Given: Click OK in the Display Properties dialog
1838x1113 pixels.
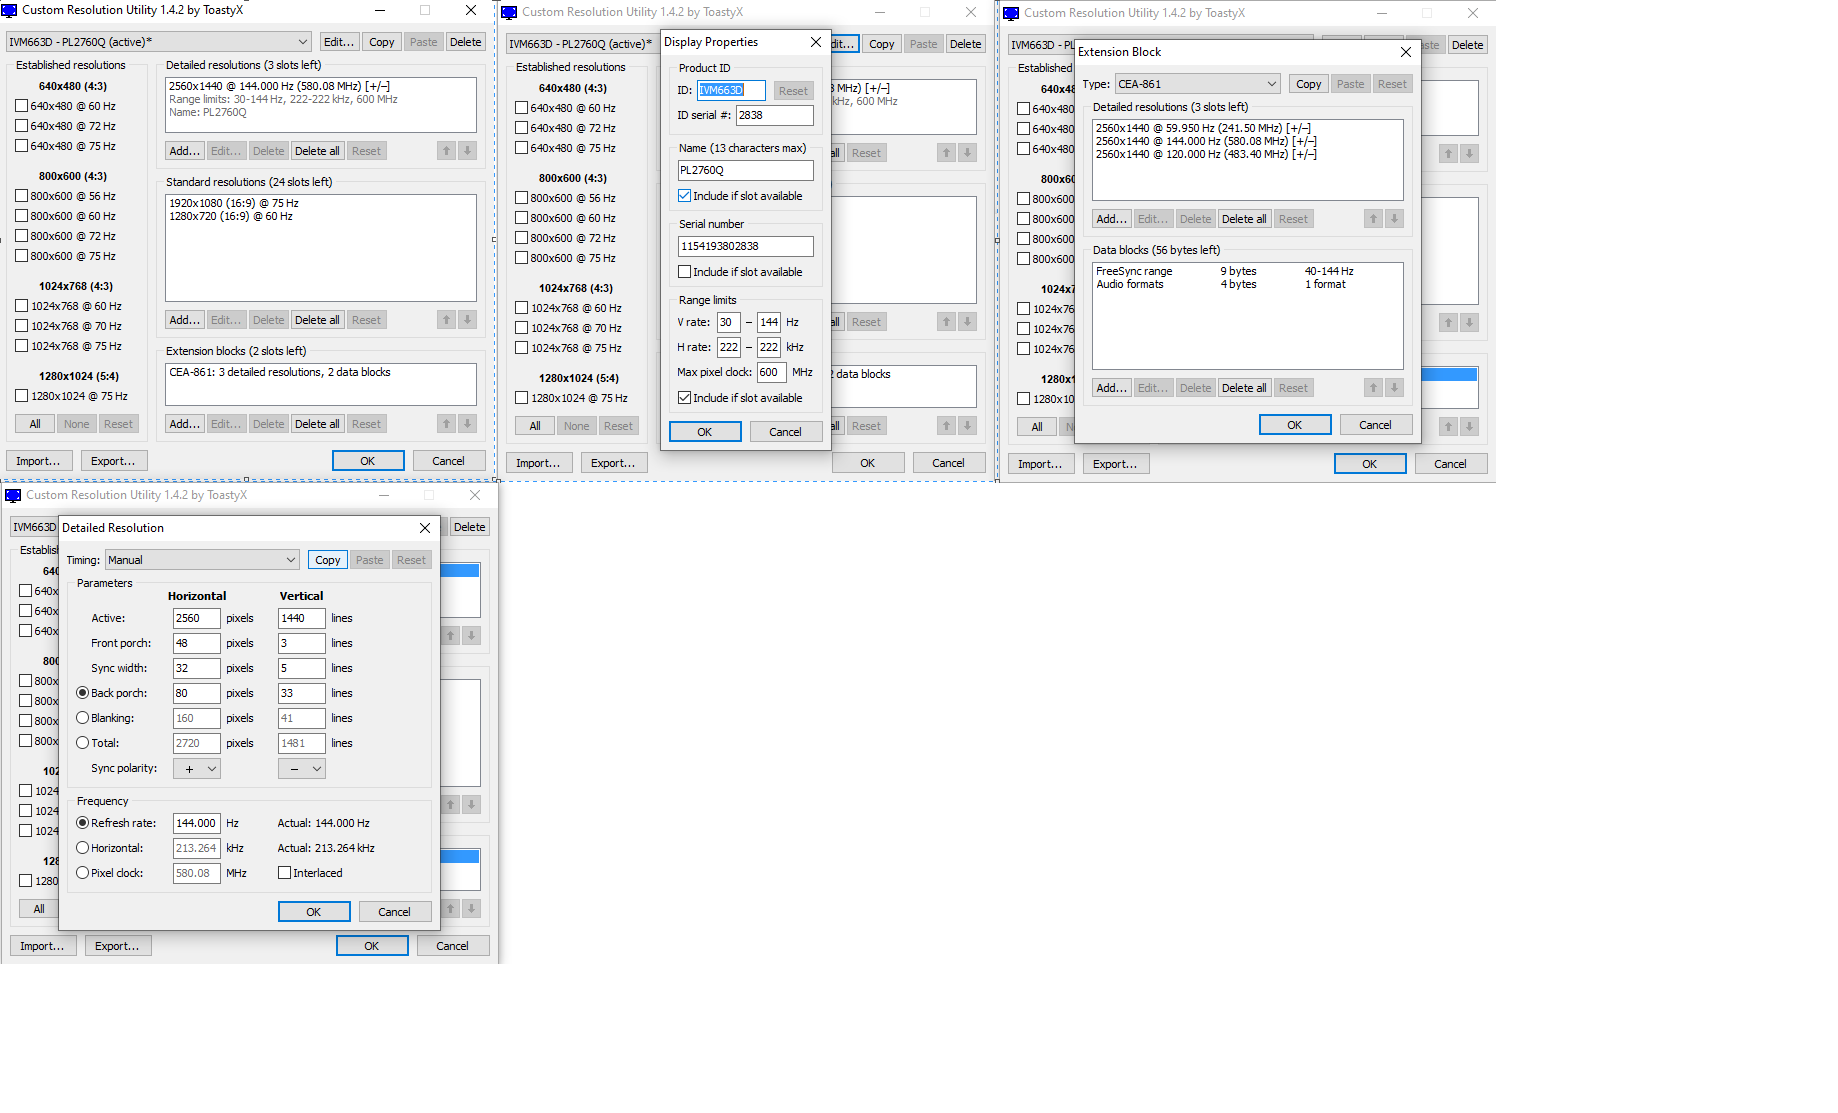Looking at the screenshot, I should pyautogui.click(x=705, y=432).
